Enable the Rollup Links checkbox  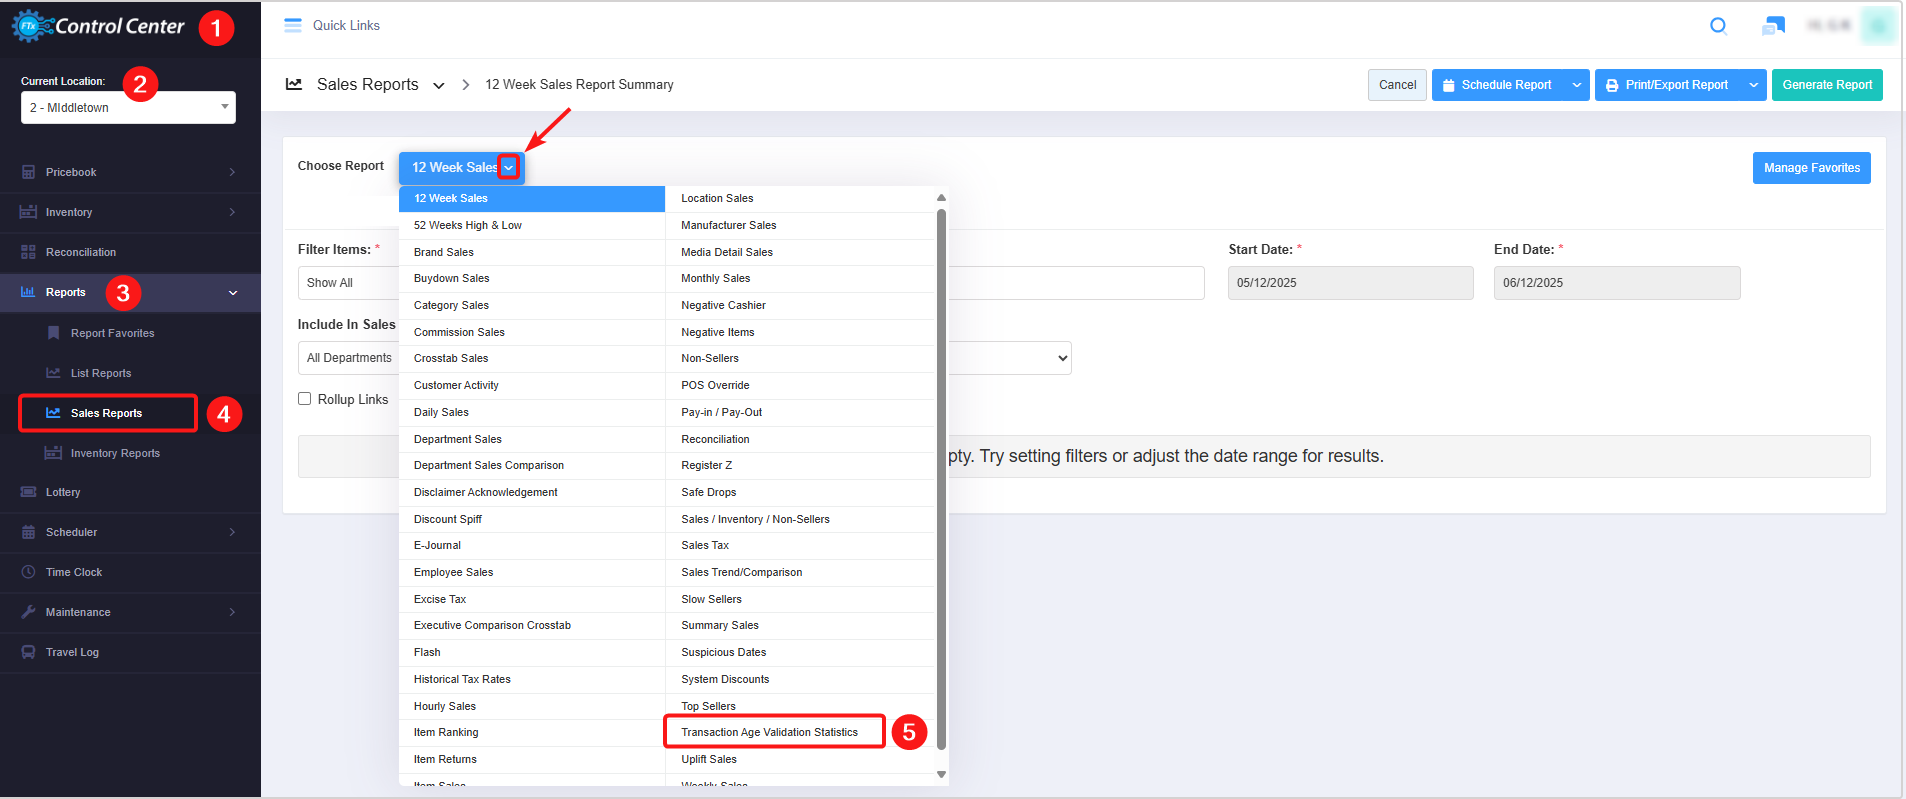[305, 399]
